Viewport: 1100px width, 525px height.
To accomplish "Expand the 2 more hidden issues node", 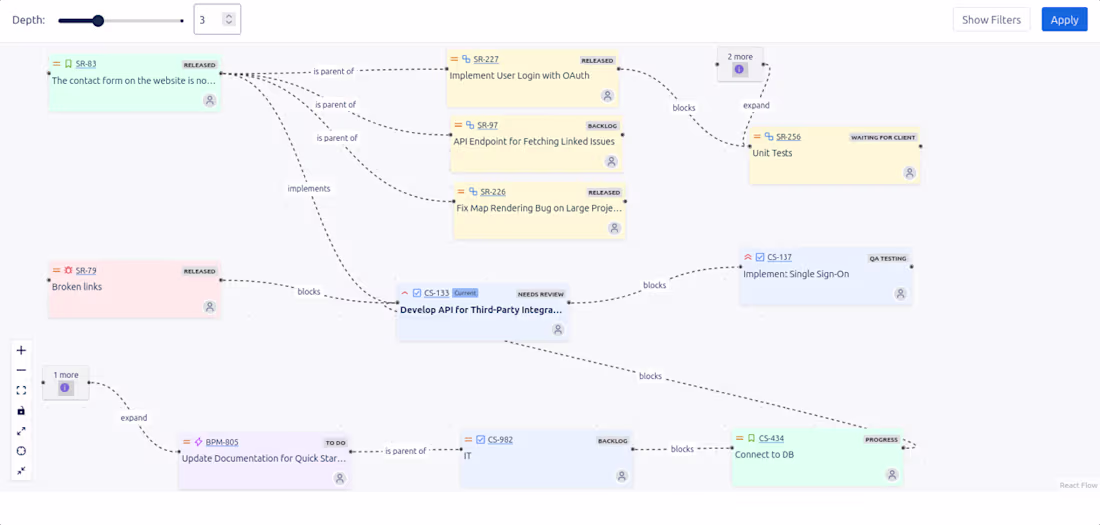I will pyautogui.click(x=740, y=64).
